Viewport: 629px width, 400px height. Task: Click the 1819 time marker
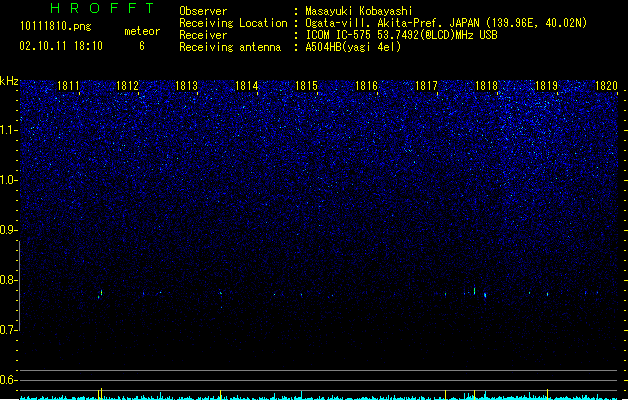(546, 86)
